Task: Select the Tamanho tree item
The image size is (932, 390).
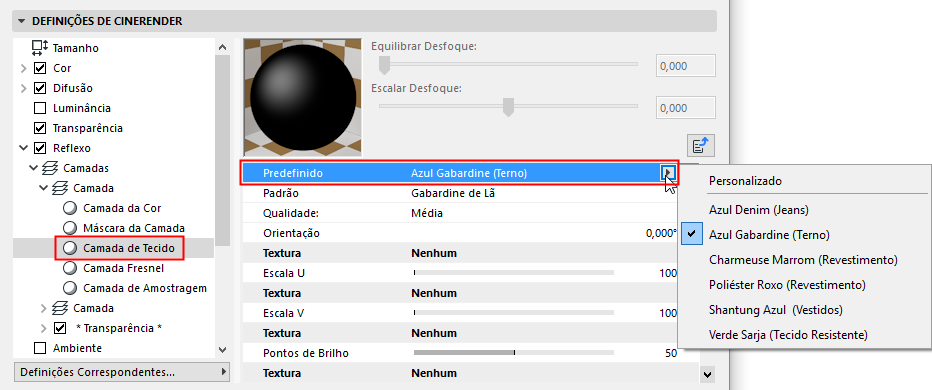Action: click(x=75, y=48)
